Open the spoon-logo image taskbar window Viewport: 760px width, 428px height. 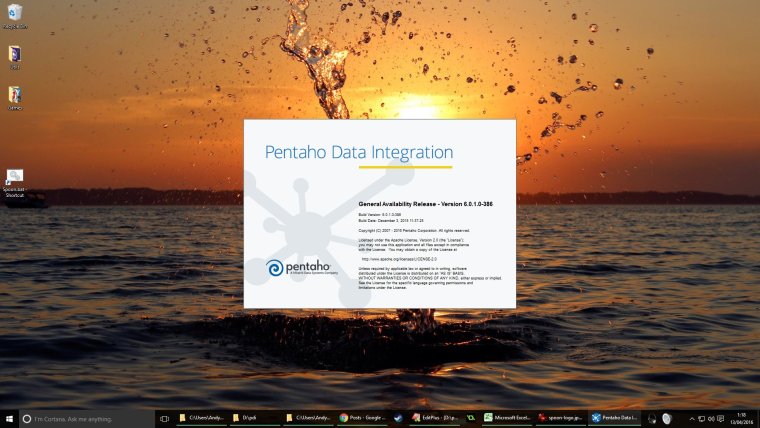[560, 418]
